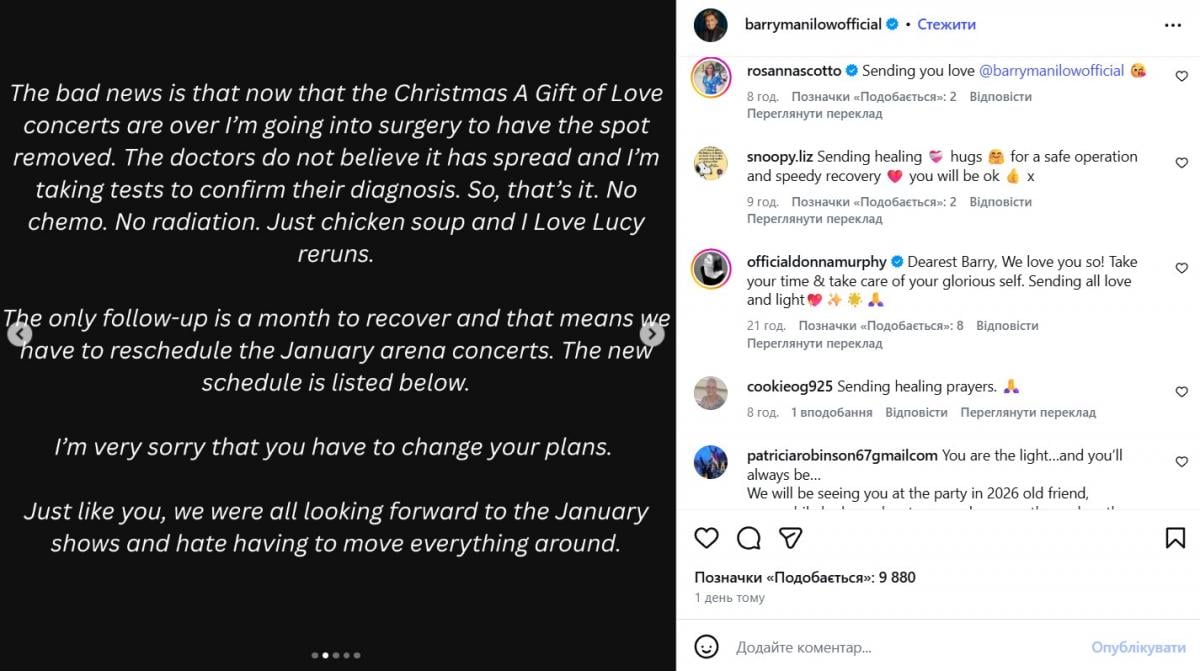Image resolution: width=1200 pixels, height=671 pixels.
Task: Reply to cookieog925's comment
Action: pyautogui.click(x=916, y=412)
